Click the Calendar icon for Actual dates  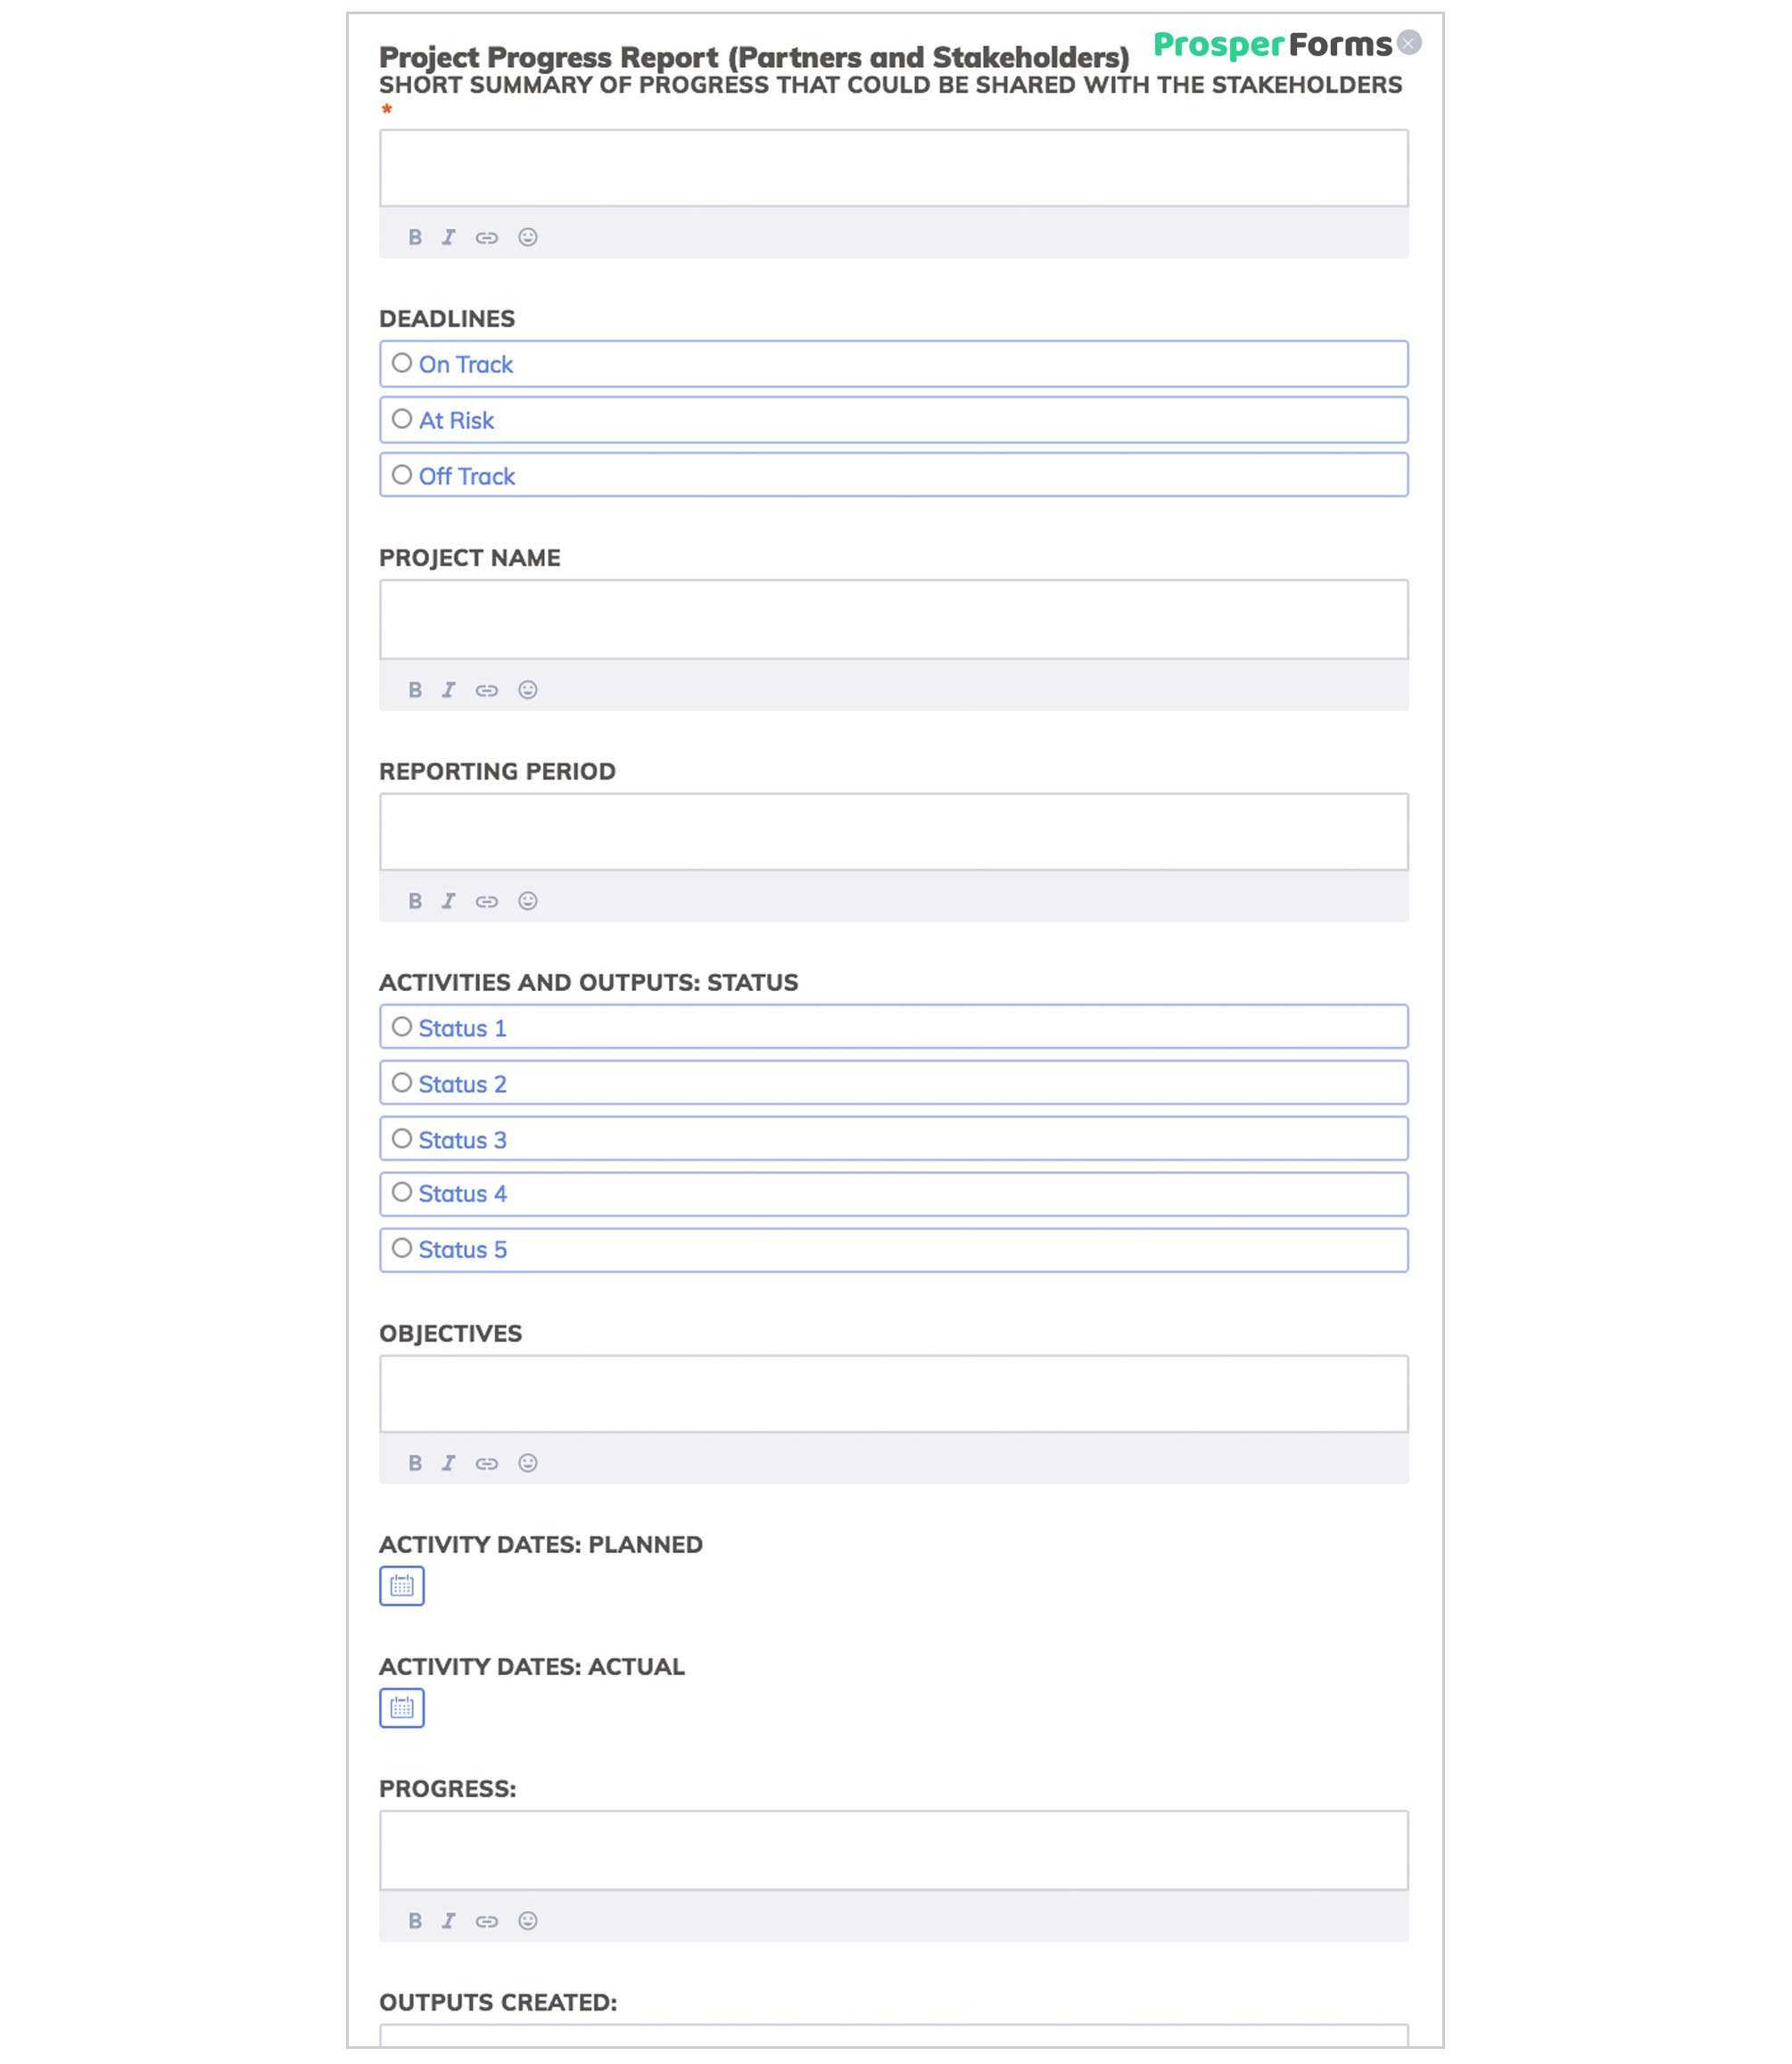pos(402,1706)
